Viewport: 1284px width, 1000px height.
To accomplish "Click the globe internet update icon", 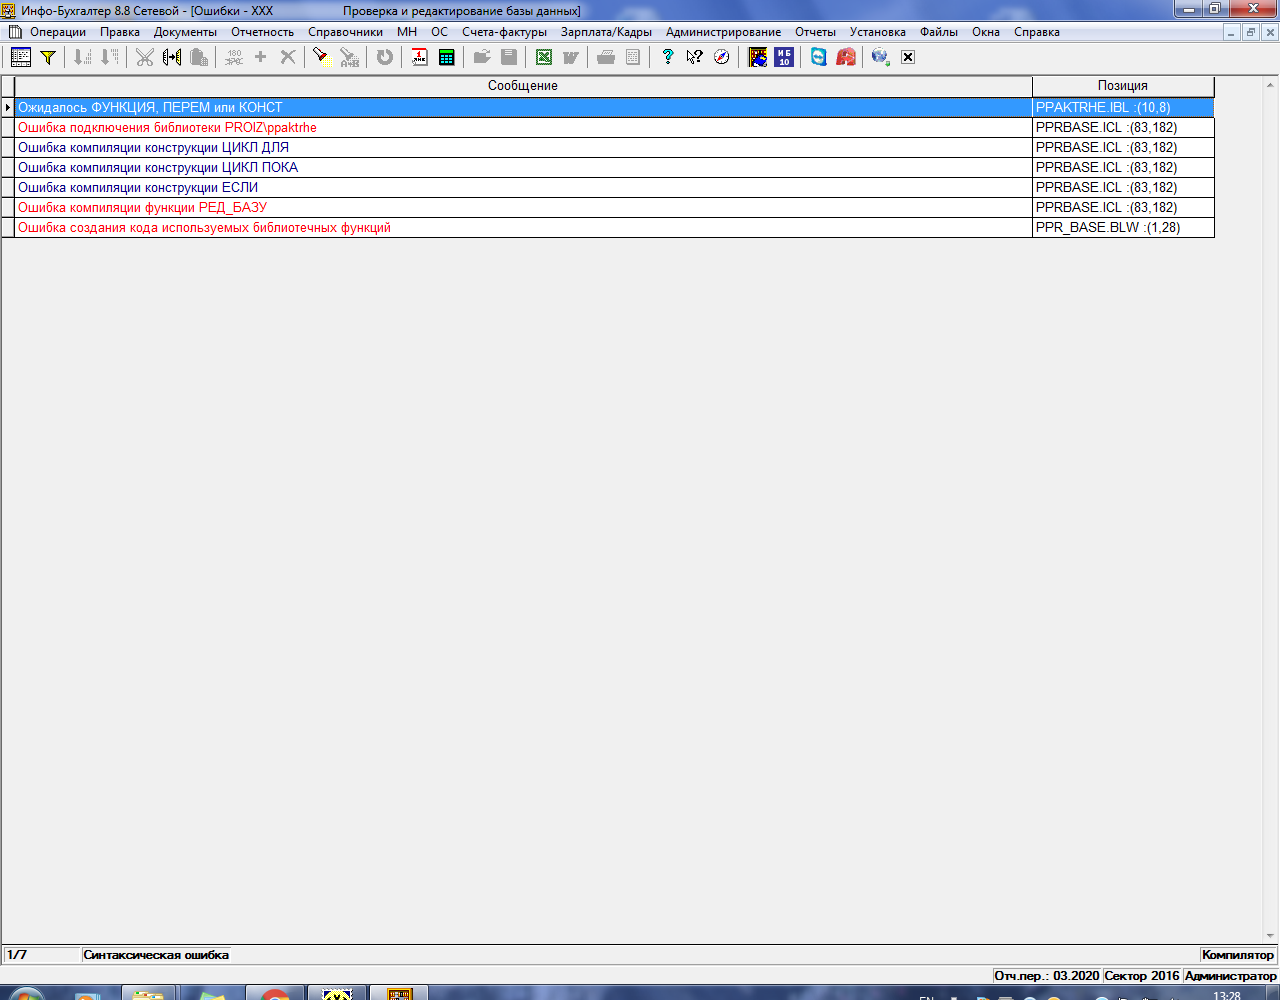I will click(x=880, y=57).
